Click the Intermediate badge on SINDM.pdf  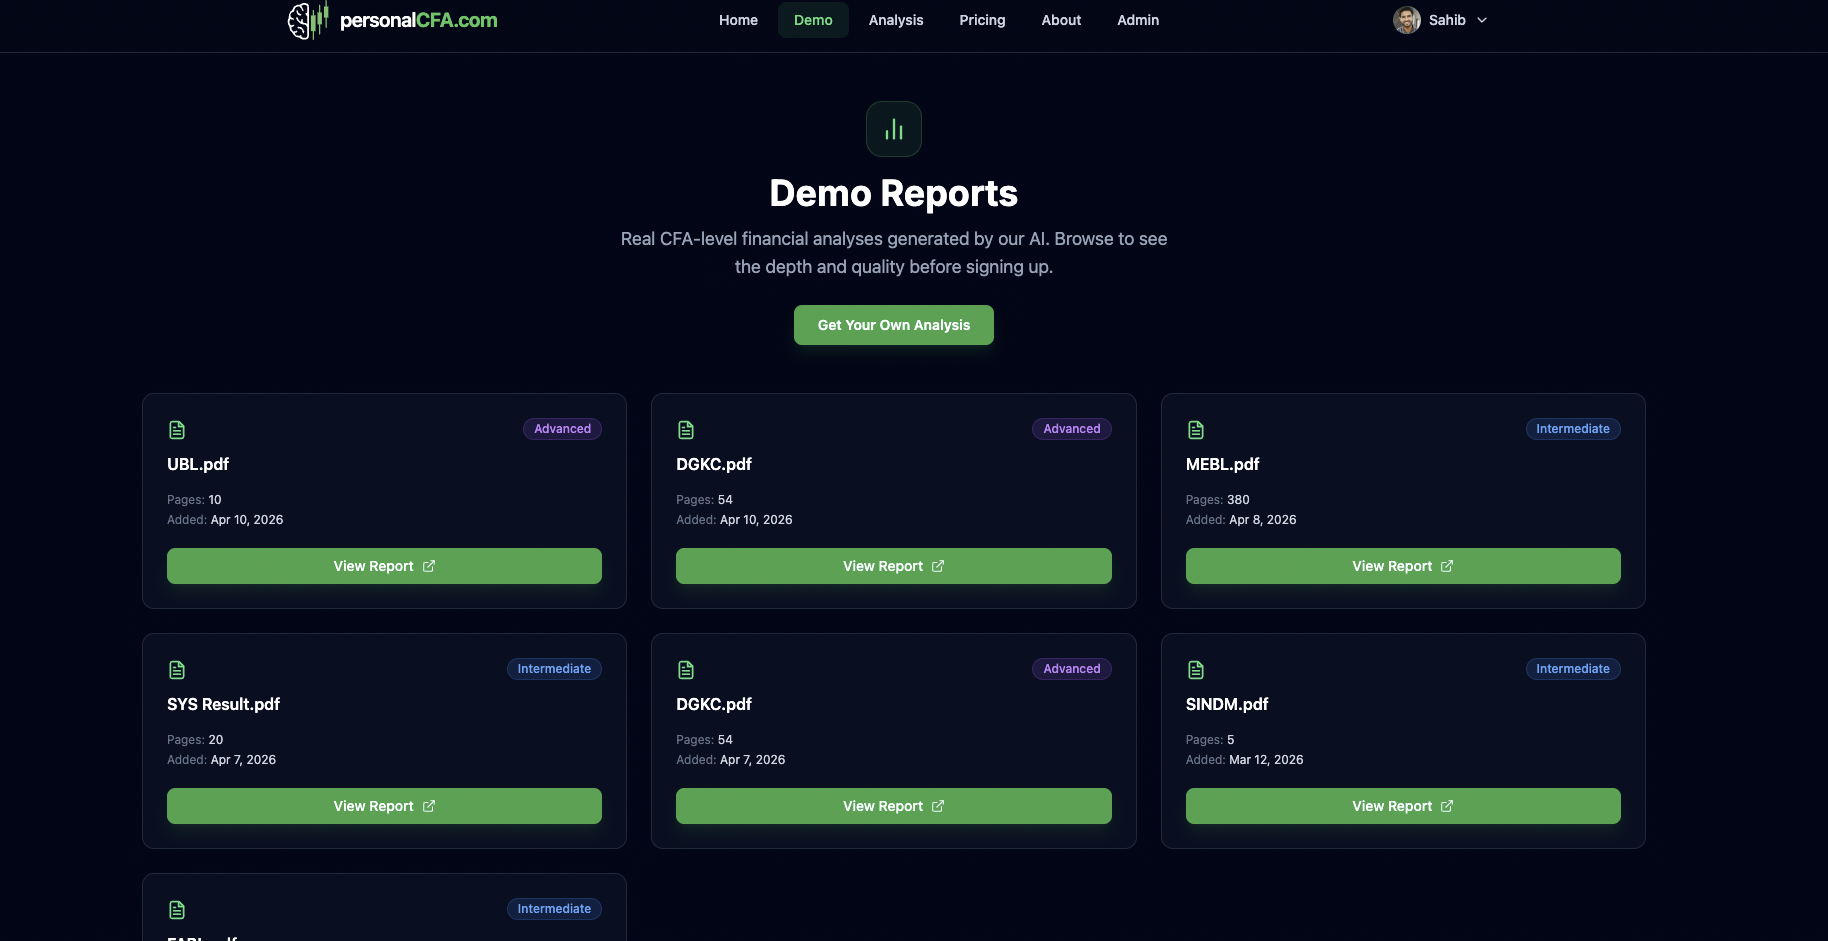pyautogui.click(x=1573, y=669)
